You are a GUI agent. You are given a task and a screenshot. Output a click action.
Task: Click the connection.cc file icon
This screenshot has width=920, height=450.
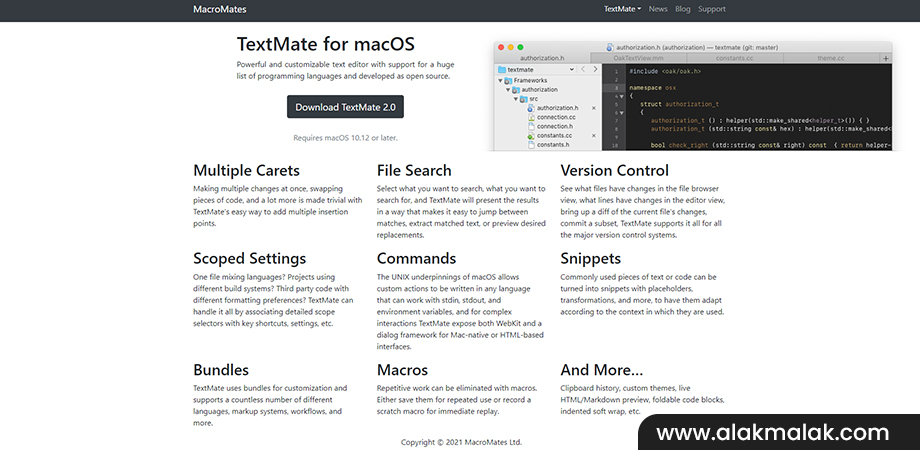[x=531, y=117]
